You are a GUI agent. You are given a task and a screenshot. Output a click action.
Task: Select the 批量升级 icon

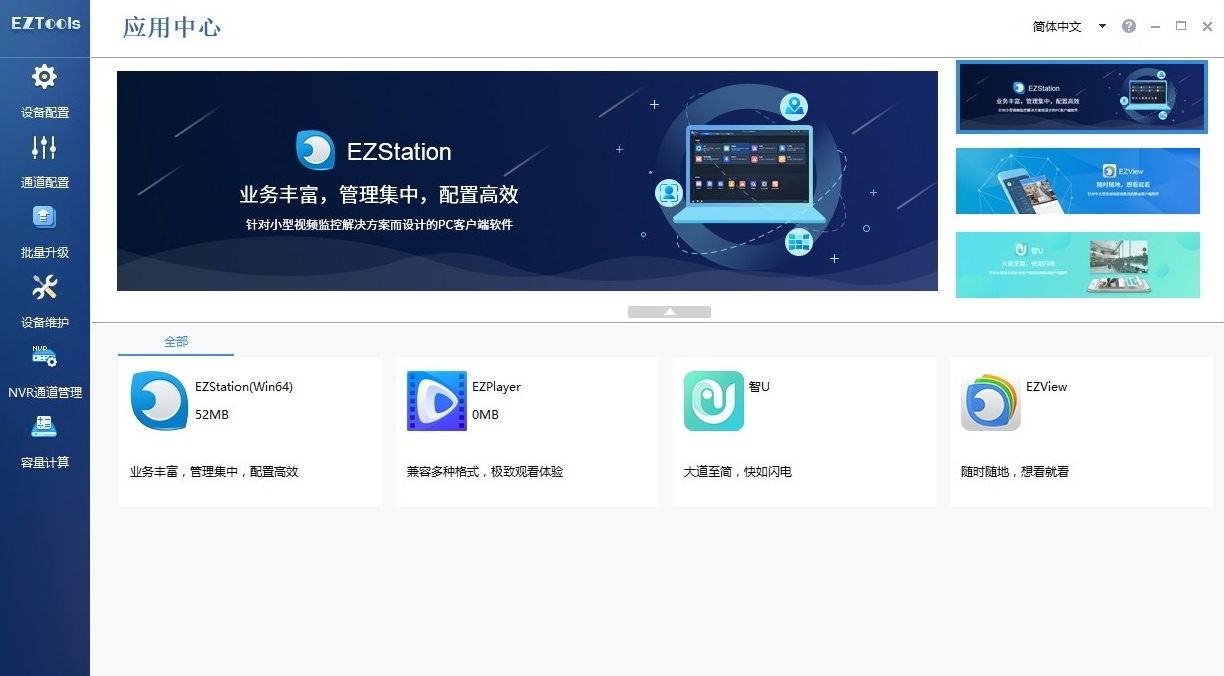(x=44, y=217)
